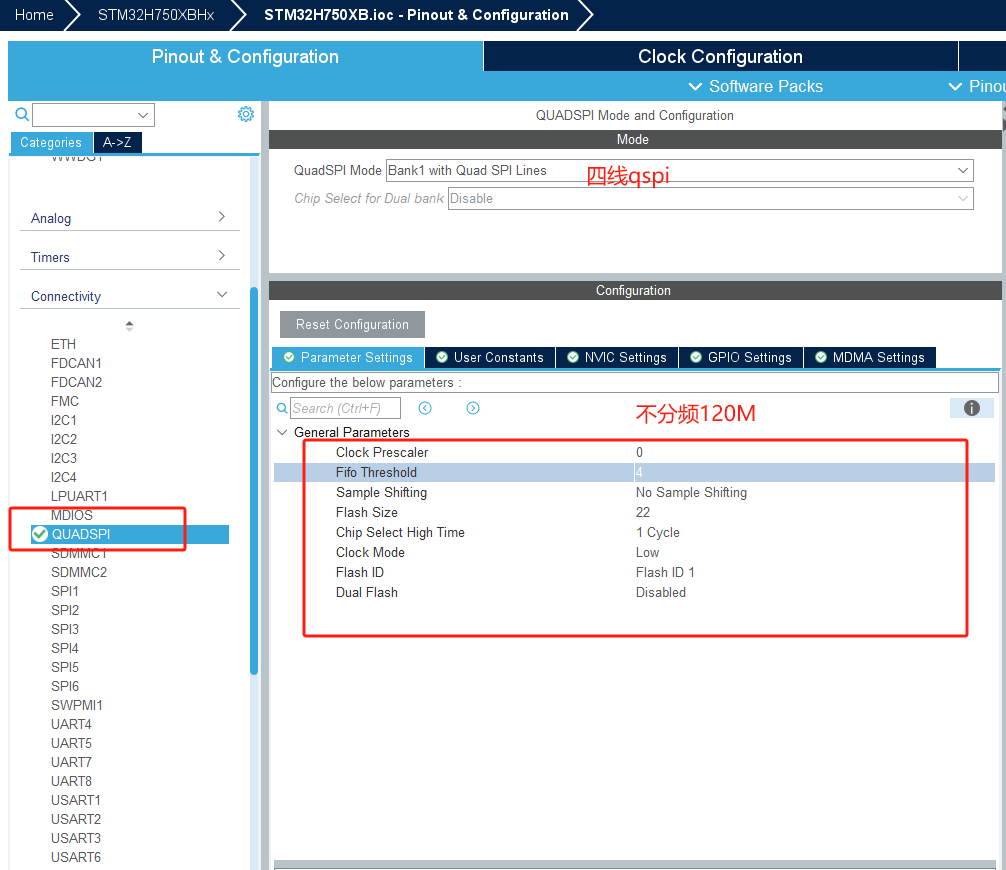Select ETH peripheral
This screenshot has height=870, width=1006.
[64, 344]
